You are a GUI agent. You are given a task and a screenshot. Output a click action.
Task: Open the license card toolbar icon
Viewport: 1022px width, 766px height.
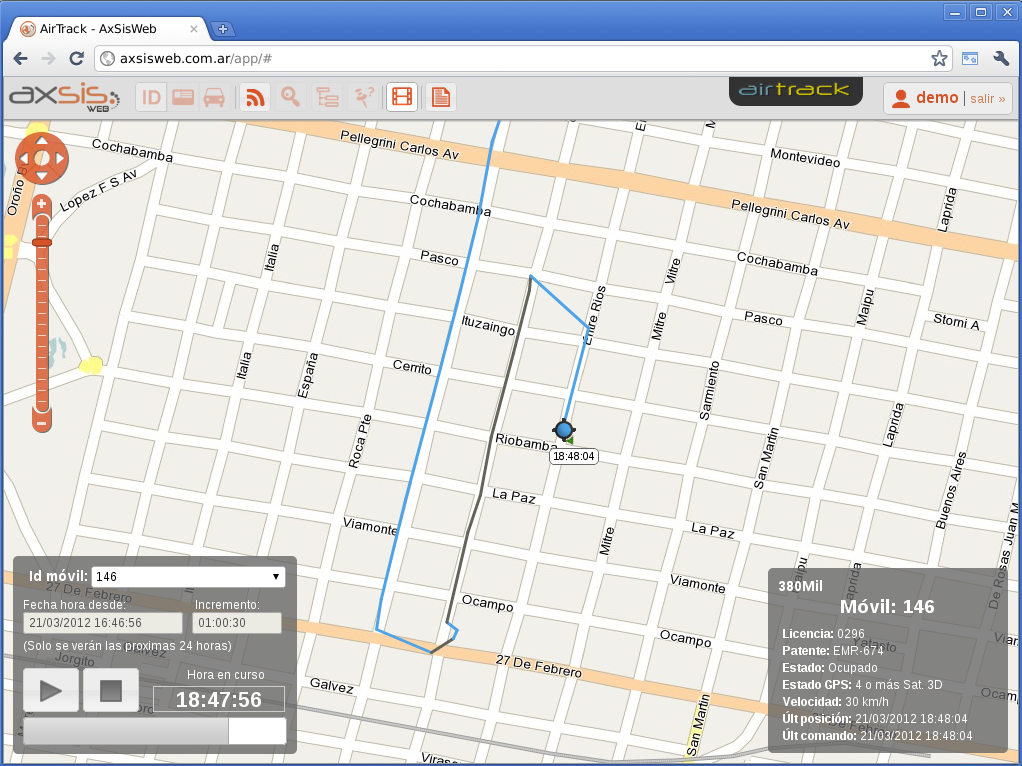pos(182,97)
